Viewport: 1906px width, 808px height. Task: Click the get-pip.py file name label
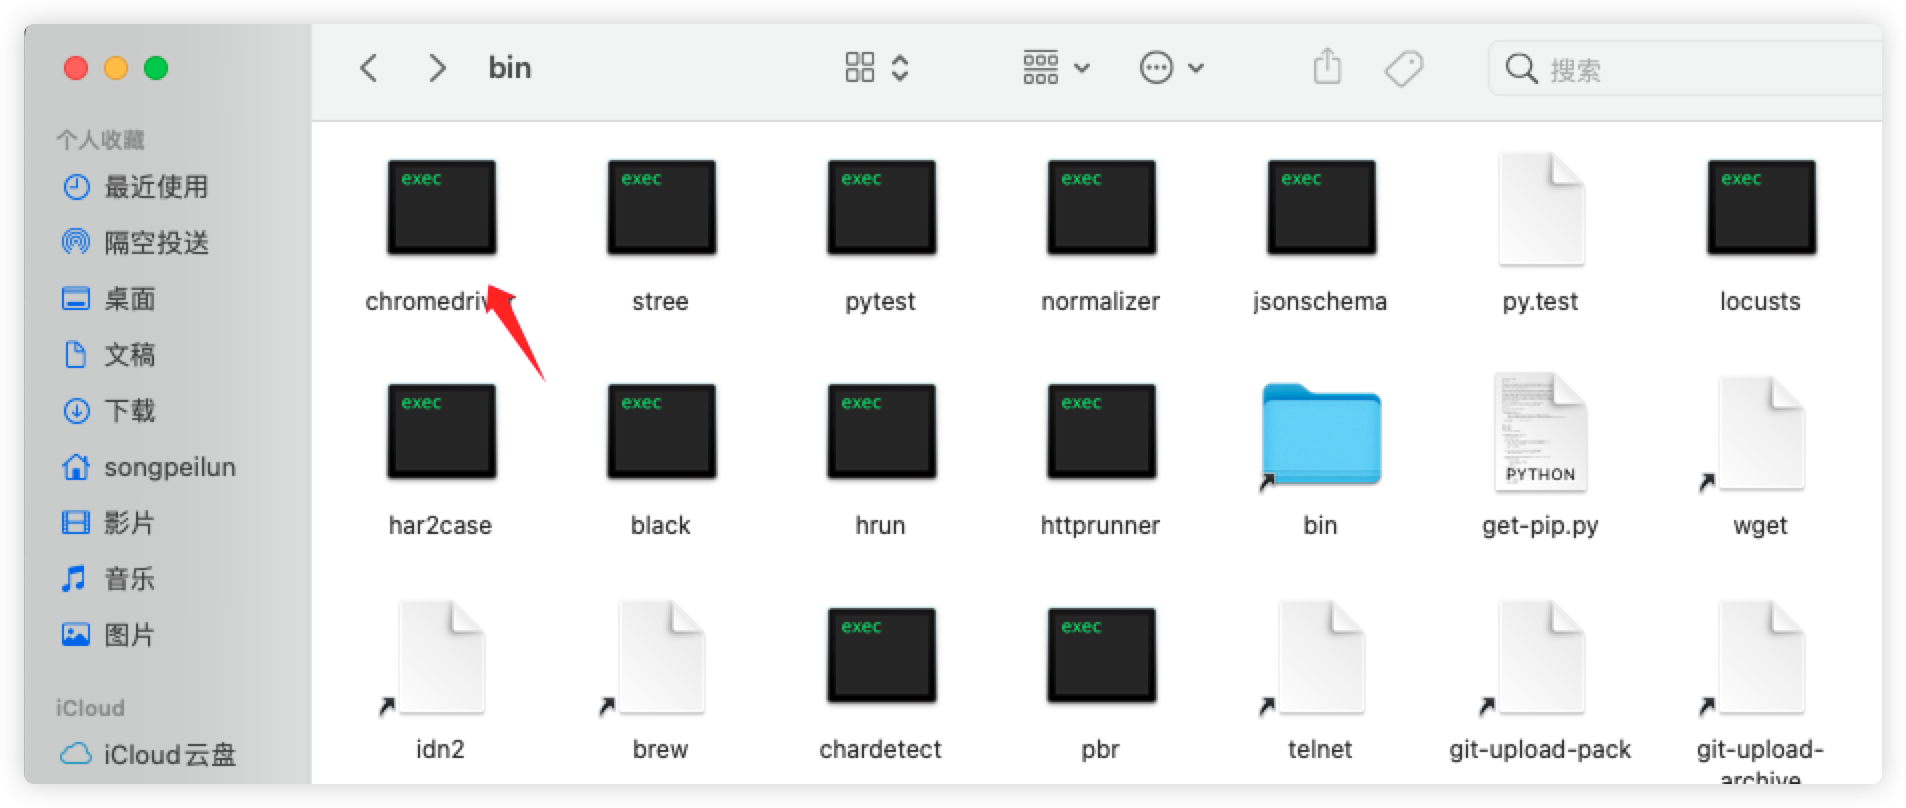1541,526
